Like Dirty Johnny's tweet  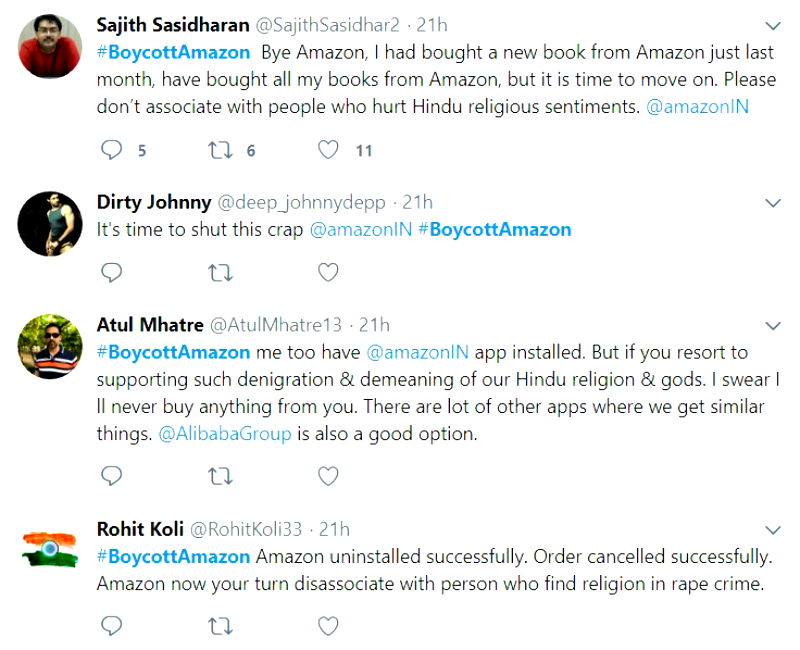(x=328, y=272)
